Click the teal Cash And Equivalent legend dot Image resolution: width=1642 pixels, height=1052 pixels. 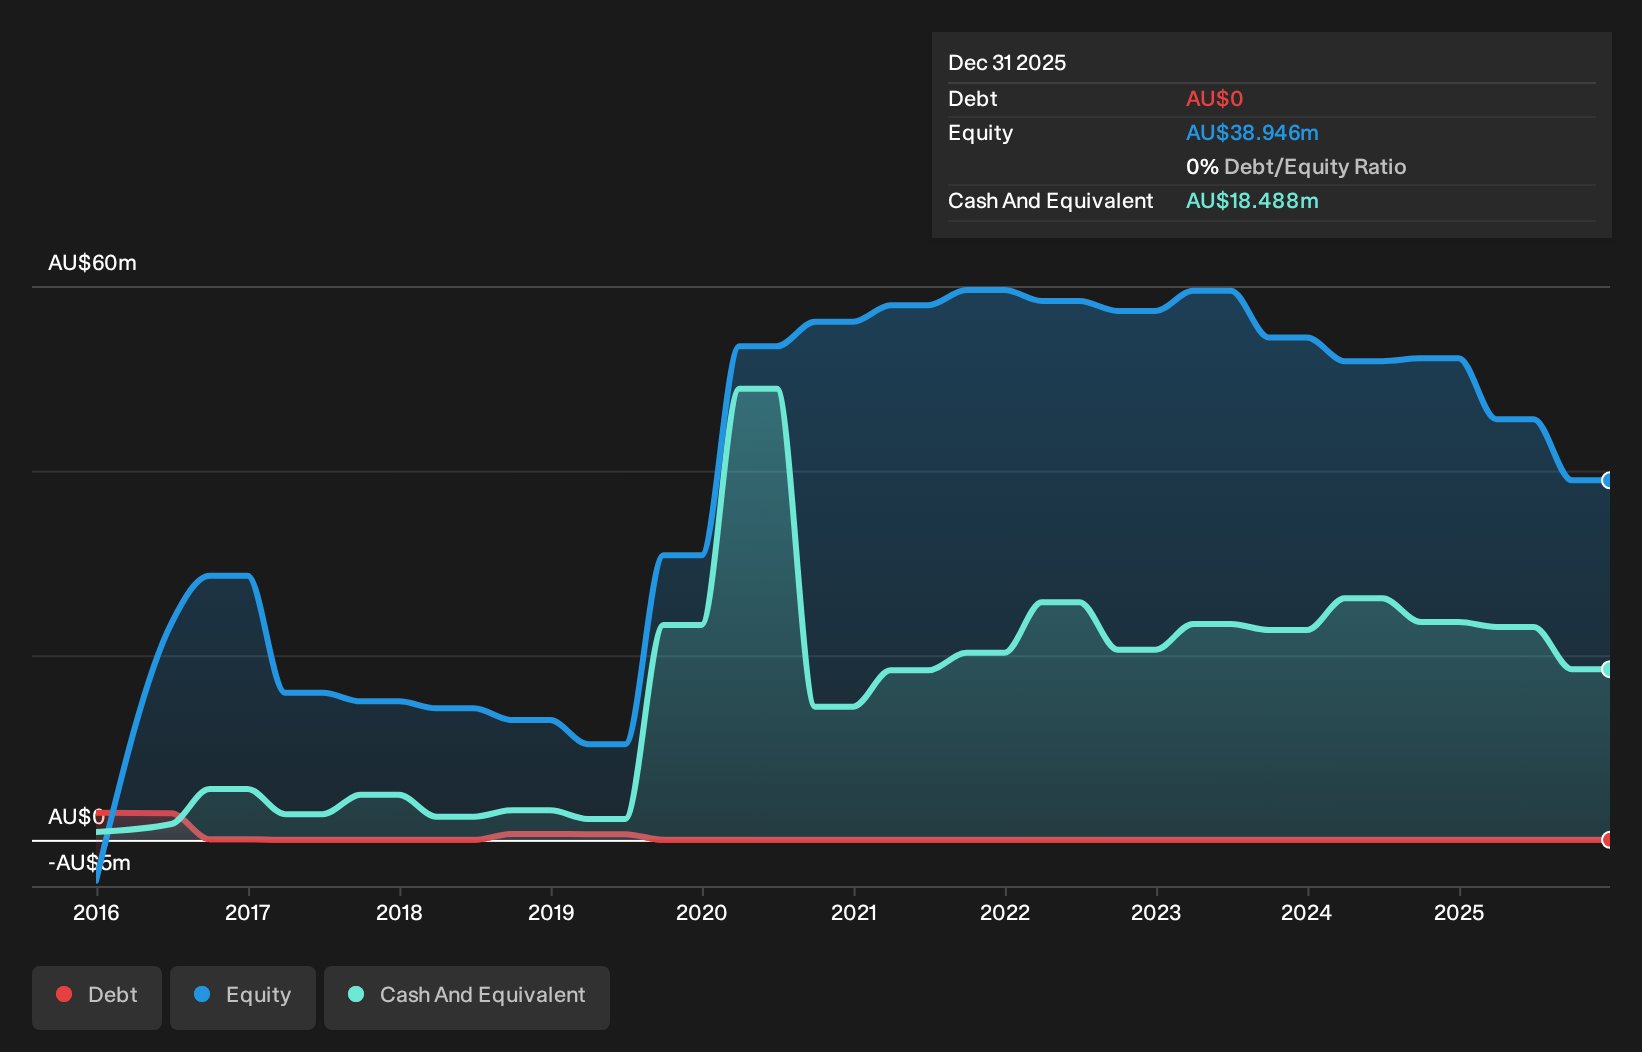coord(356,994)
